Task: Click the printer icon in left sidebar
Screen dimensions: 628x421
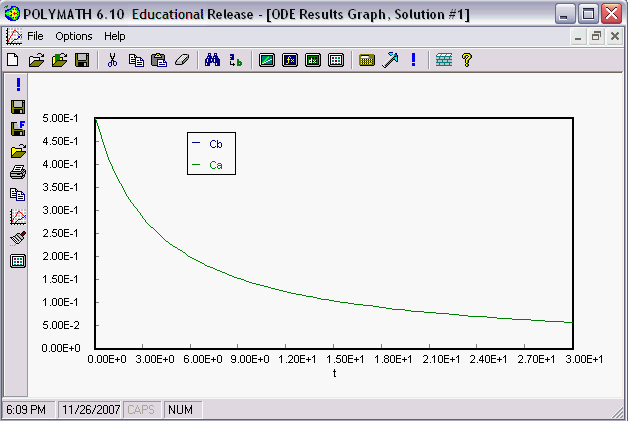Action: tap(18, 173)
